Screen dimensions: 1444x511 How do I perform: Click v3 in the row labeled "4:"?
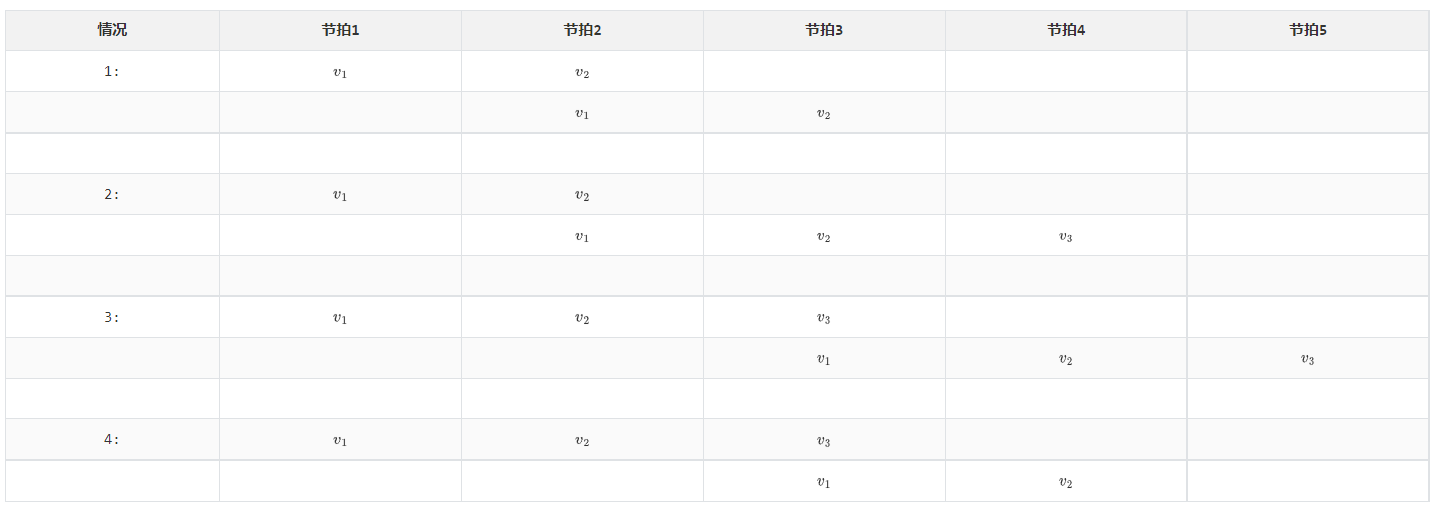(824, 441)
